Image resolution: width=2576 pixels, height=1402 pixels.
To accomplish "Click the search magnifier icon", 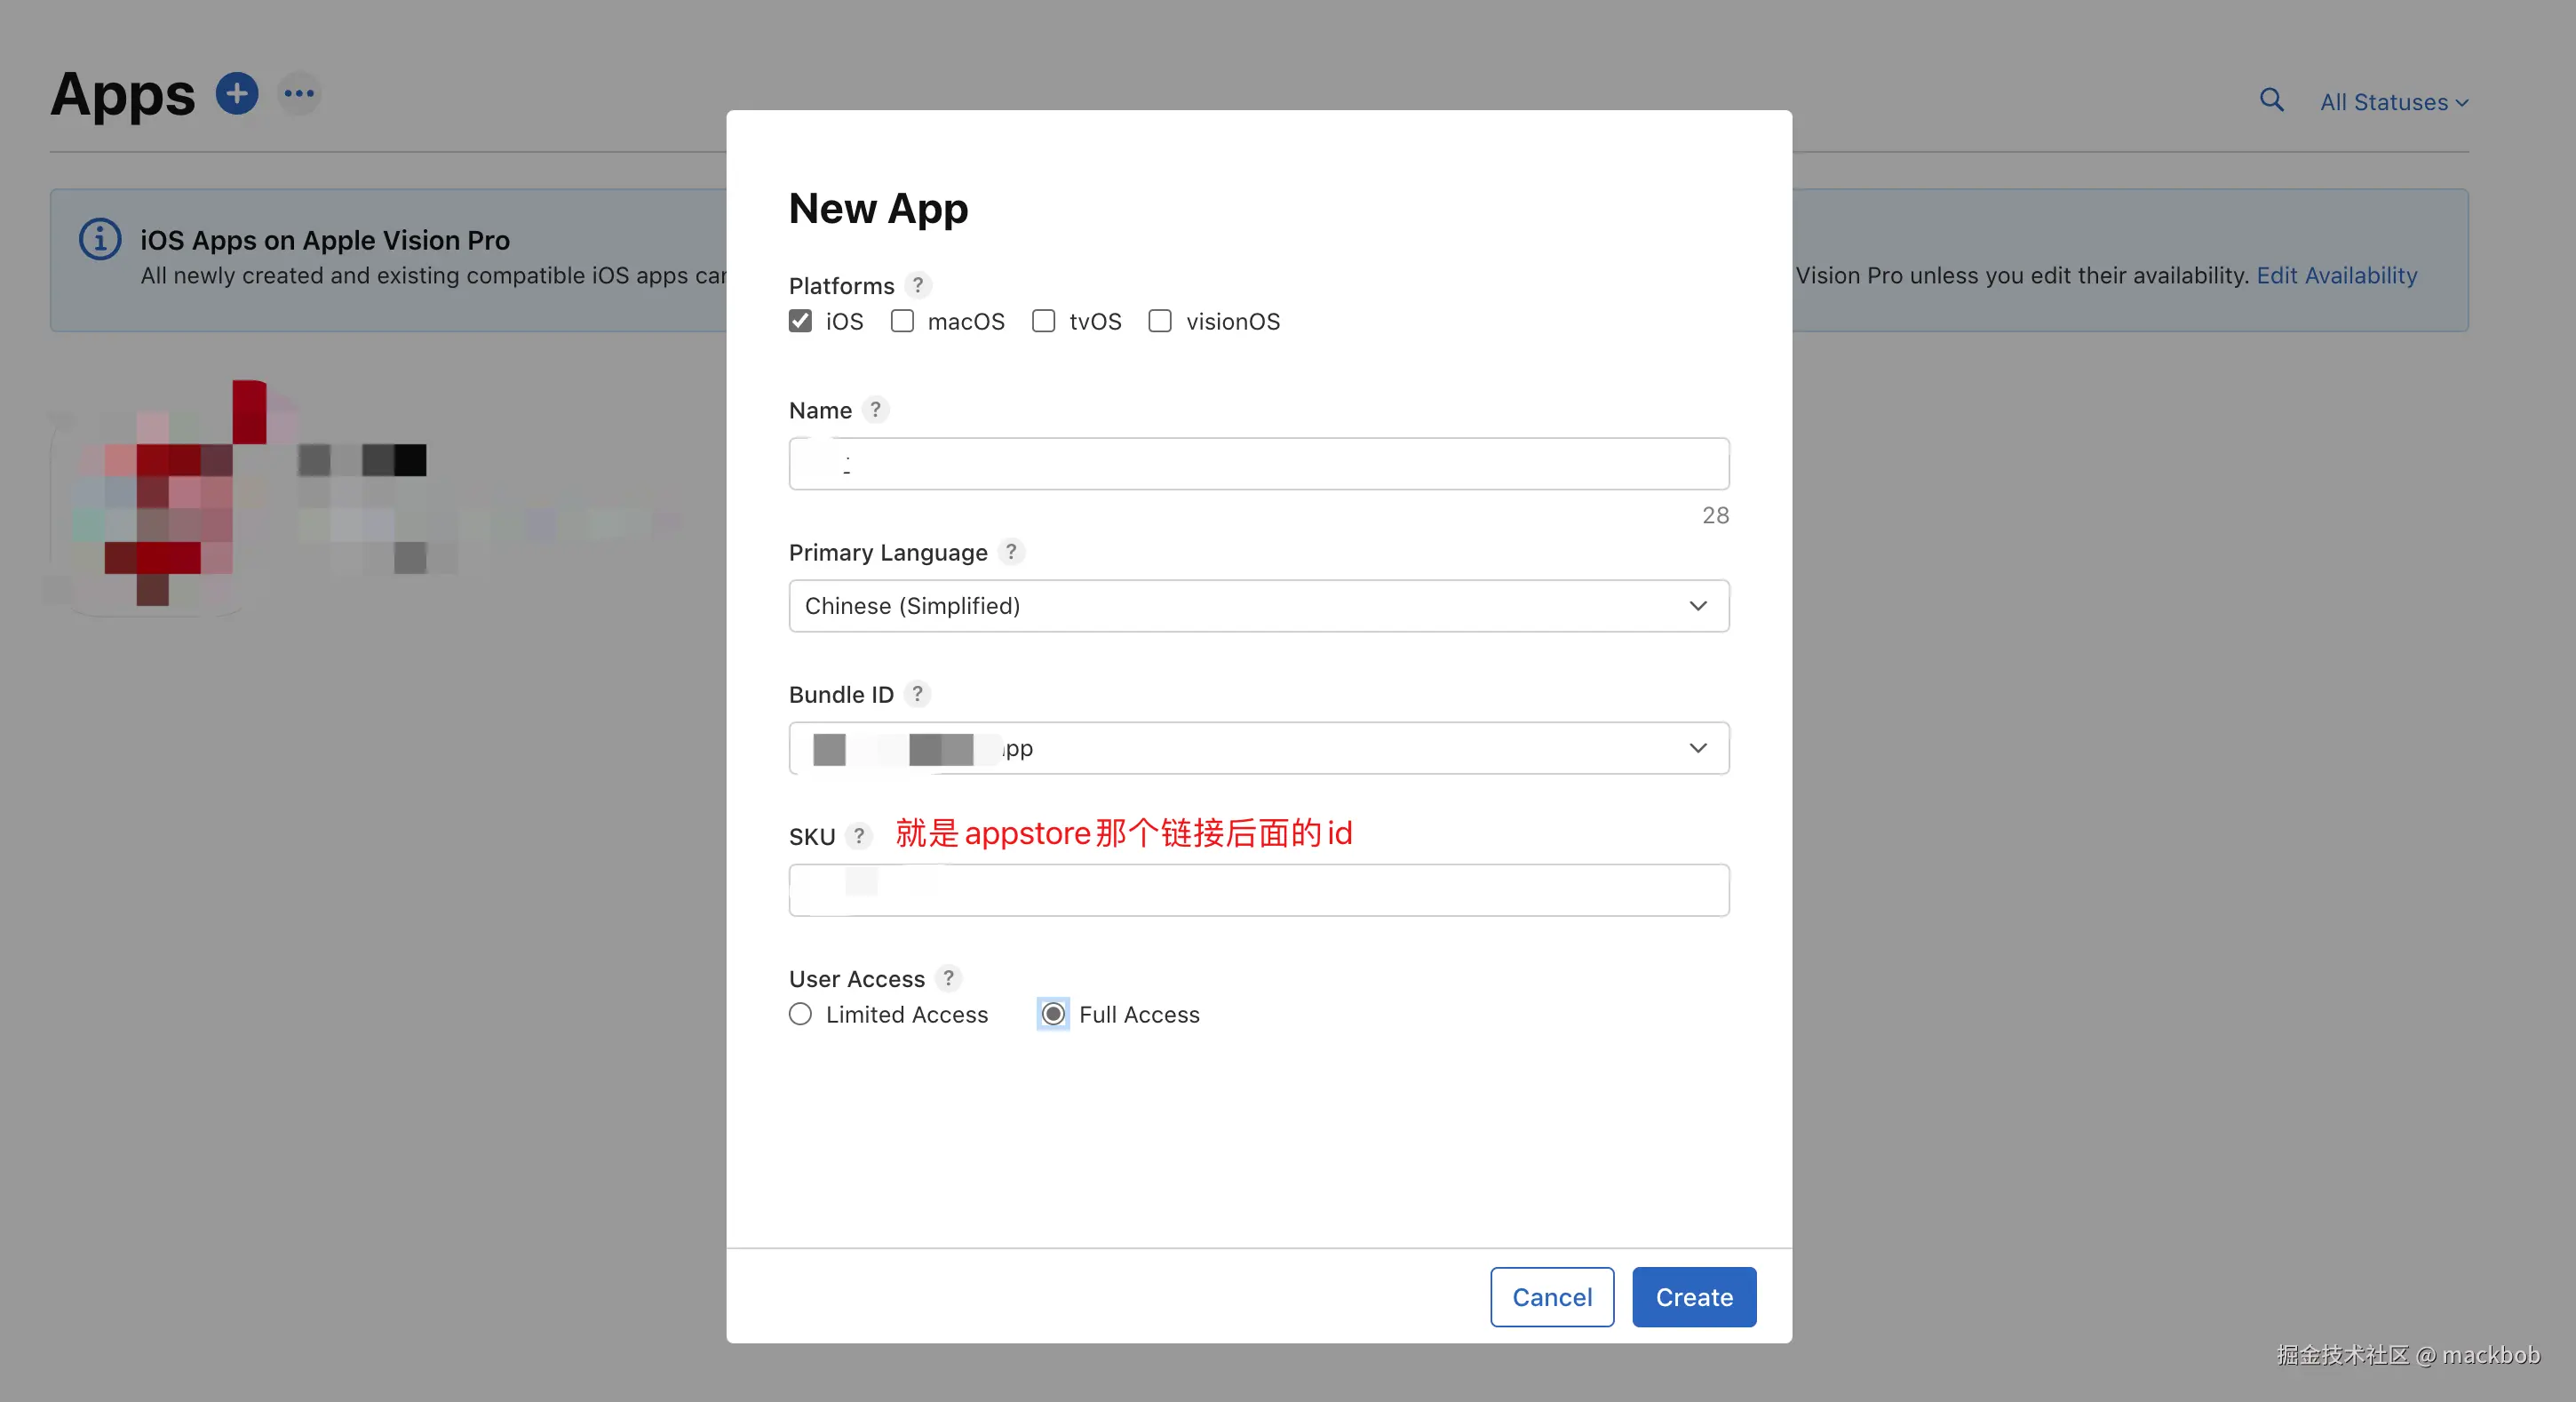I will point(2271,100).
